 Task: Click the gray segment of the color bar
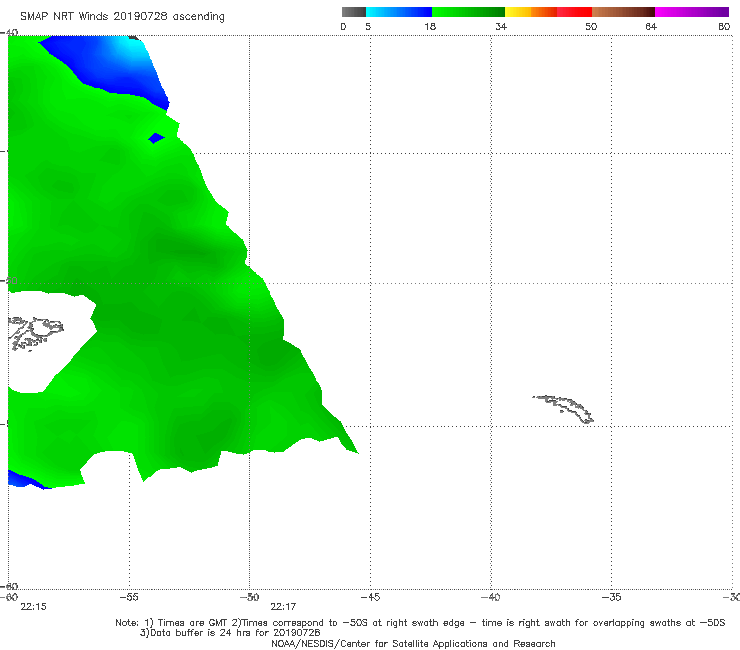[x=354, y=12]
